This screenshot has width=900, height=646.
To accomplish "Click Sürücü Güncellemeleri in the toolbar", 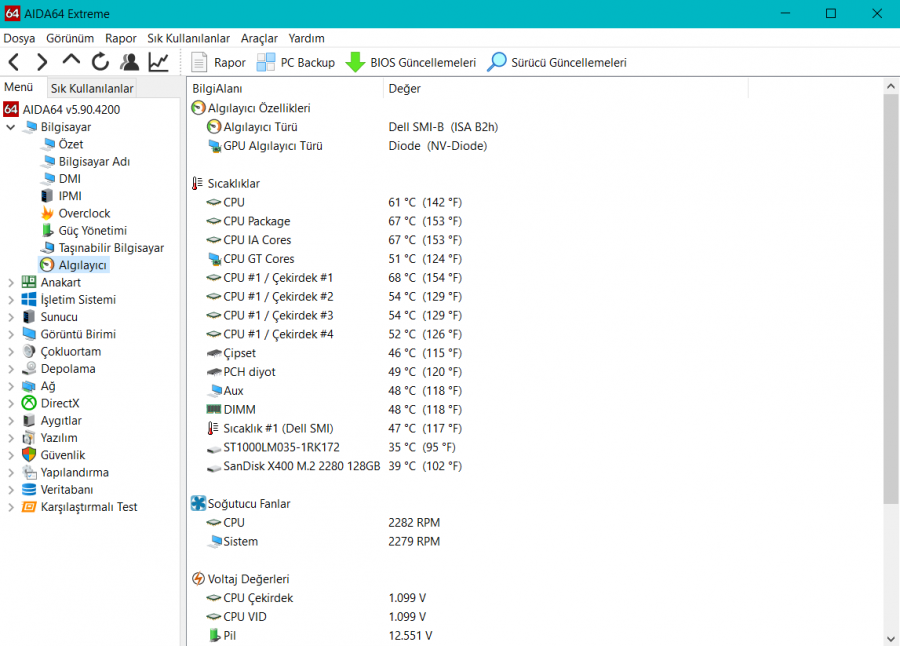I will coord(557,62).
